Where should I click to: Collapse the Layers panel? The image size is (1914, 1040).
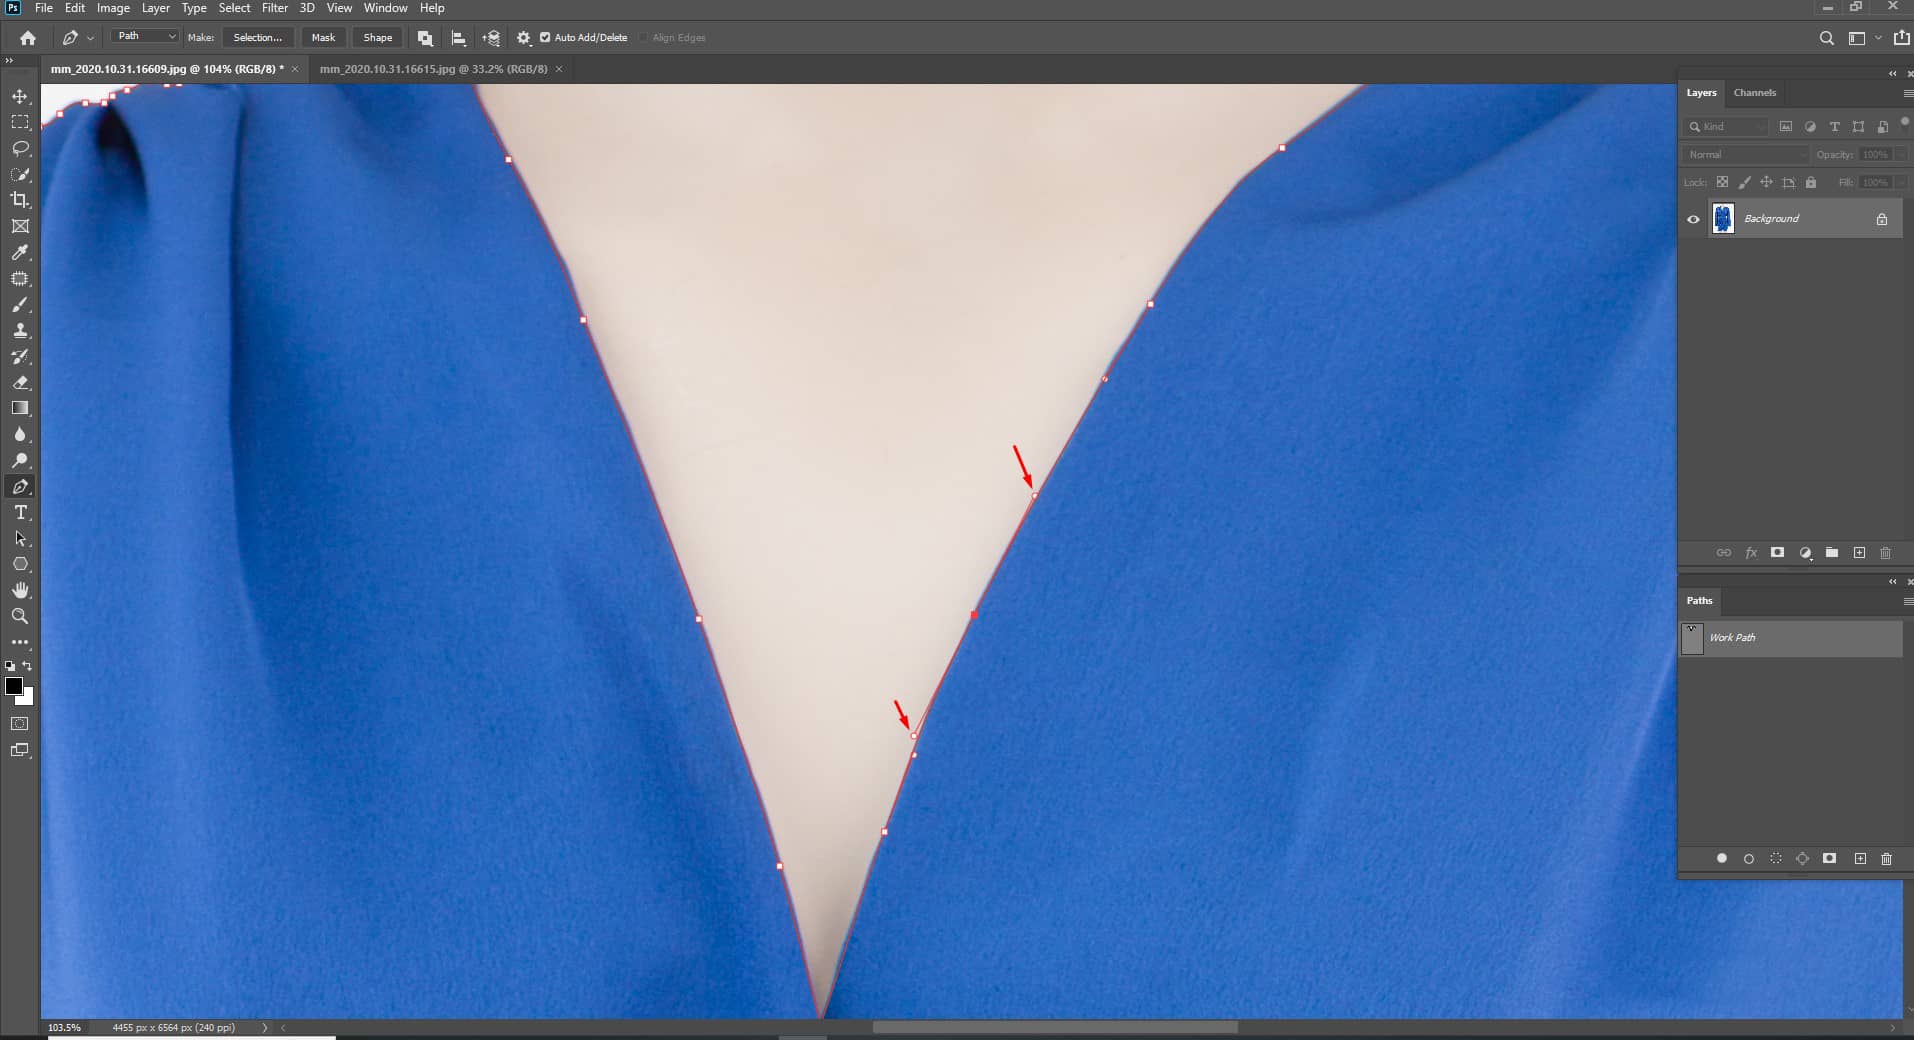click(x=1893, y=73)
